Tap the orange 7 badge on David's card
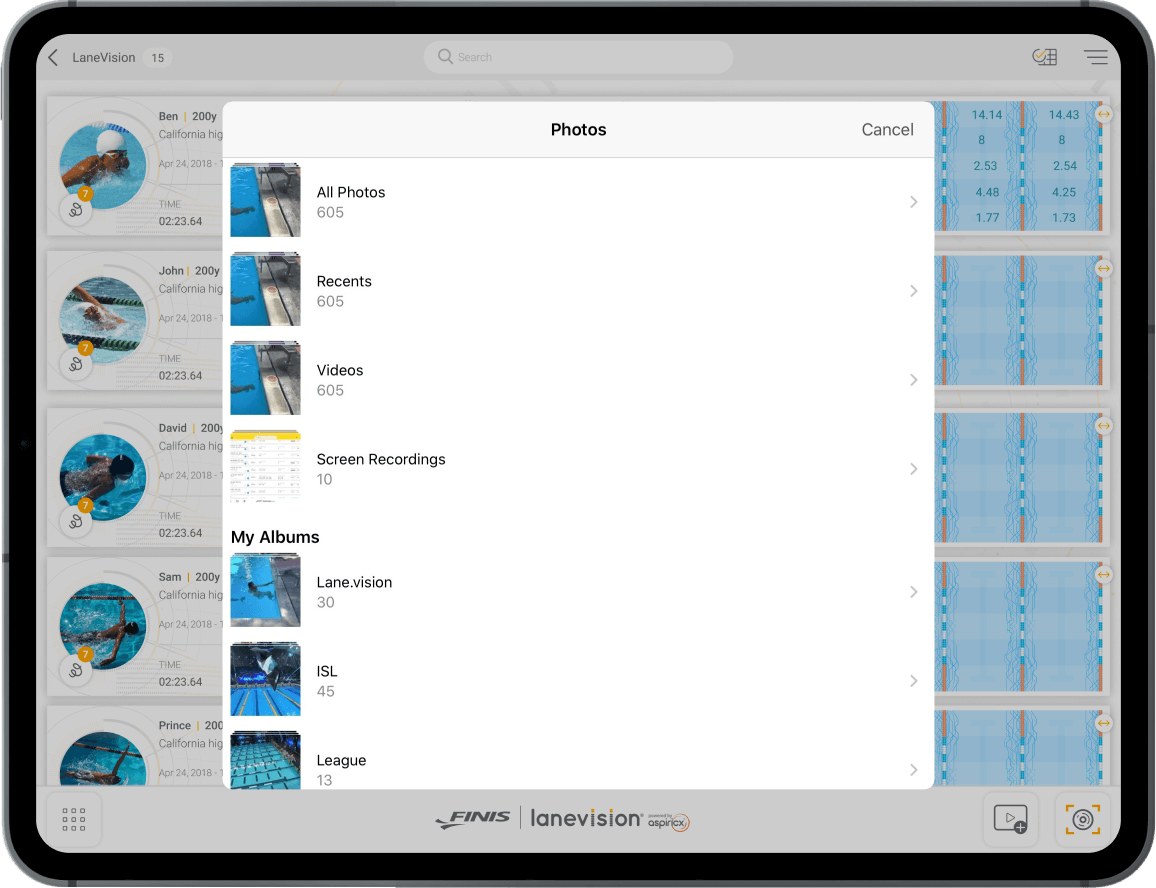Image resolution: width=1156 pixels, height=888 pixels. (x=86, y=505)
